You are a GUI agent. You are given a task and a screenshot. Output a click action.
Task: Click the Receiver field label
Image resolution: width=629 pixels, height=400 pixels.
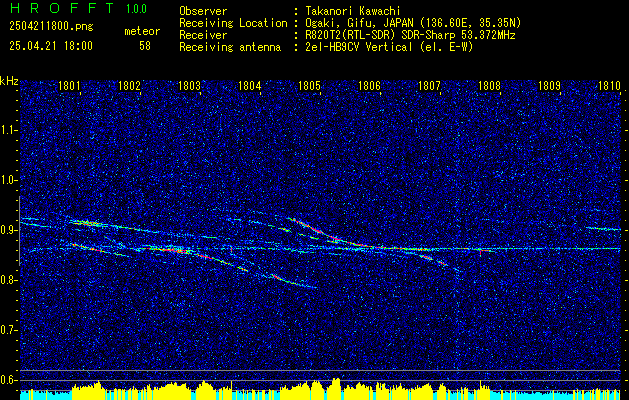click(x=203, y=35)
